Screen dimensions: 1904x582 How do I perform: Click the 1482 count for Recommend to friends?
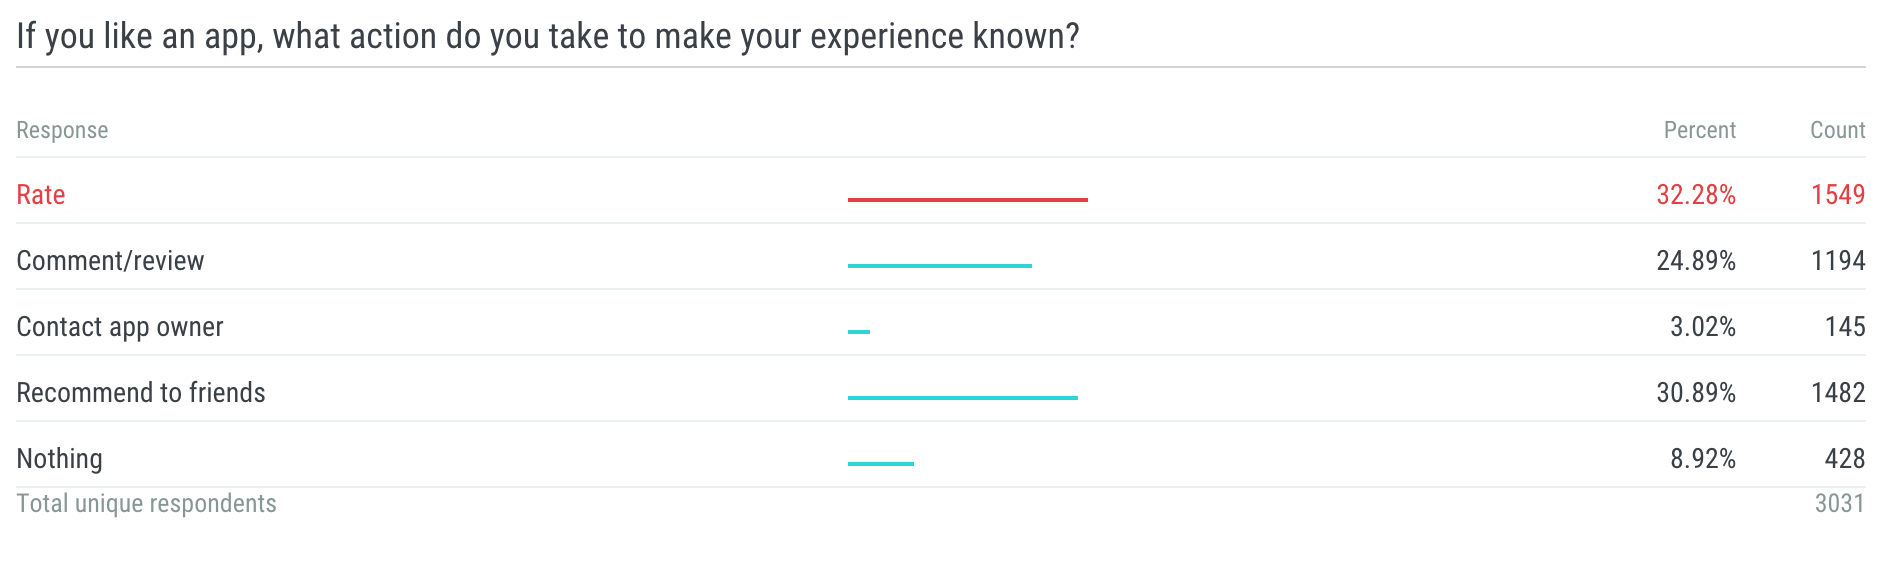[x=1838, y=393]
